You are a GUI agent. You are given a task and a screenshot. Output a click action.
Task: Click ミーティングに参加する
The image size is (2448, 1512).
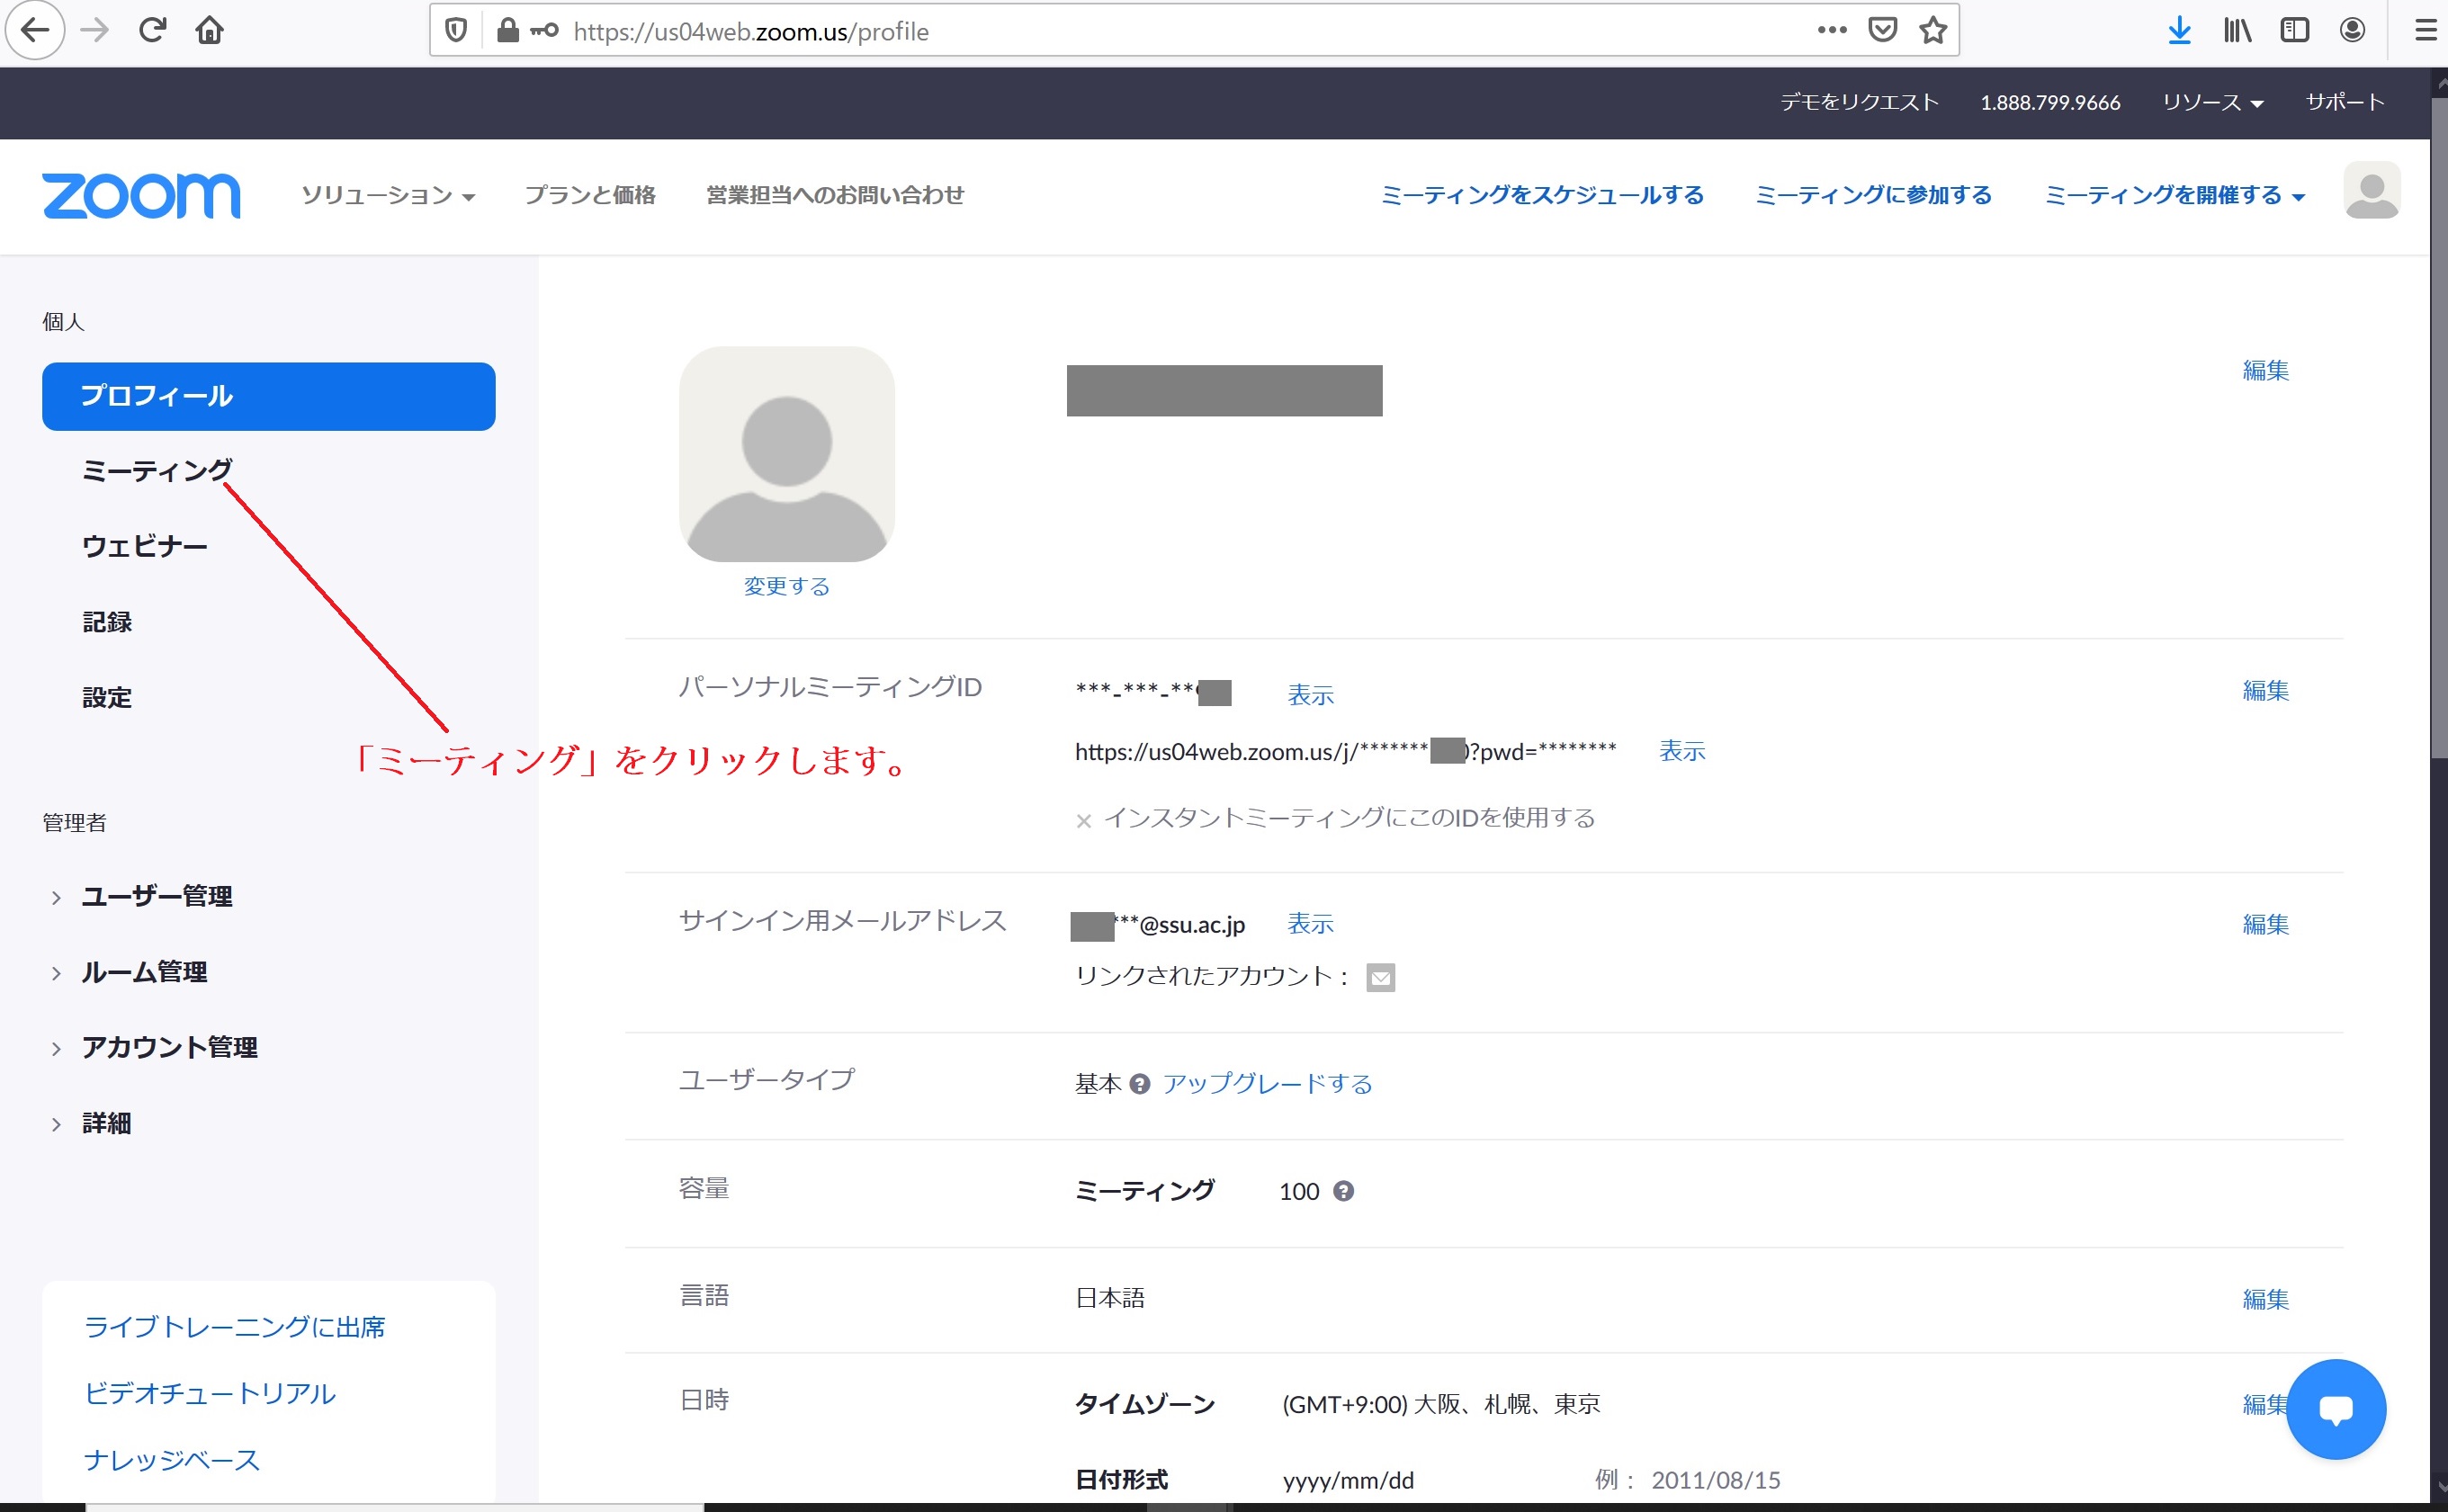click(x=1874, y=195)
